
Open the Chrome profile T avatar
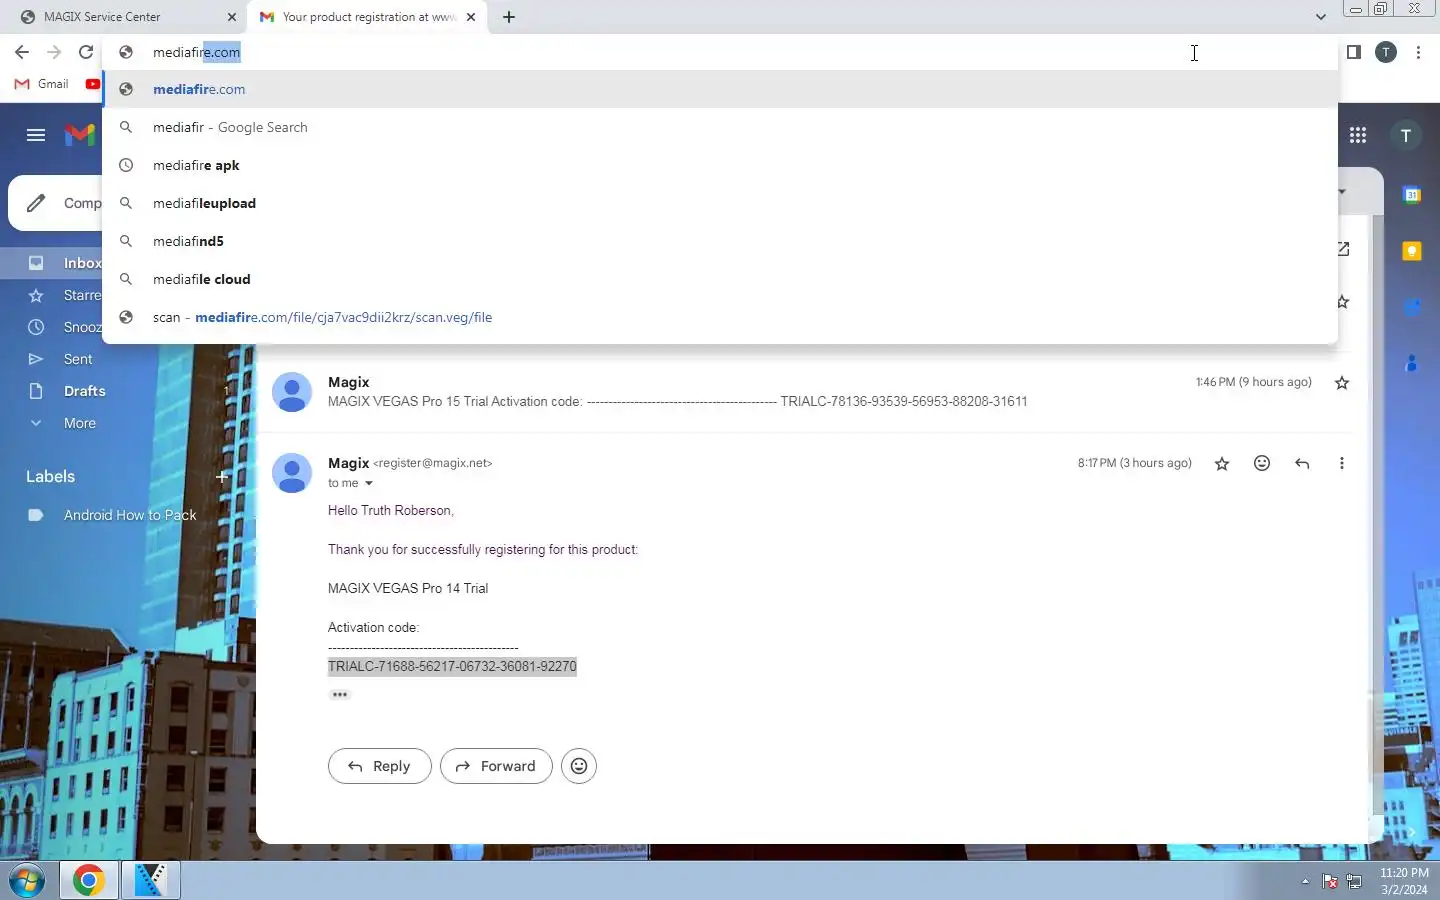[1385, 52]
